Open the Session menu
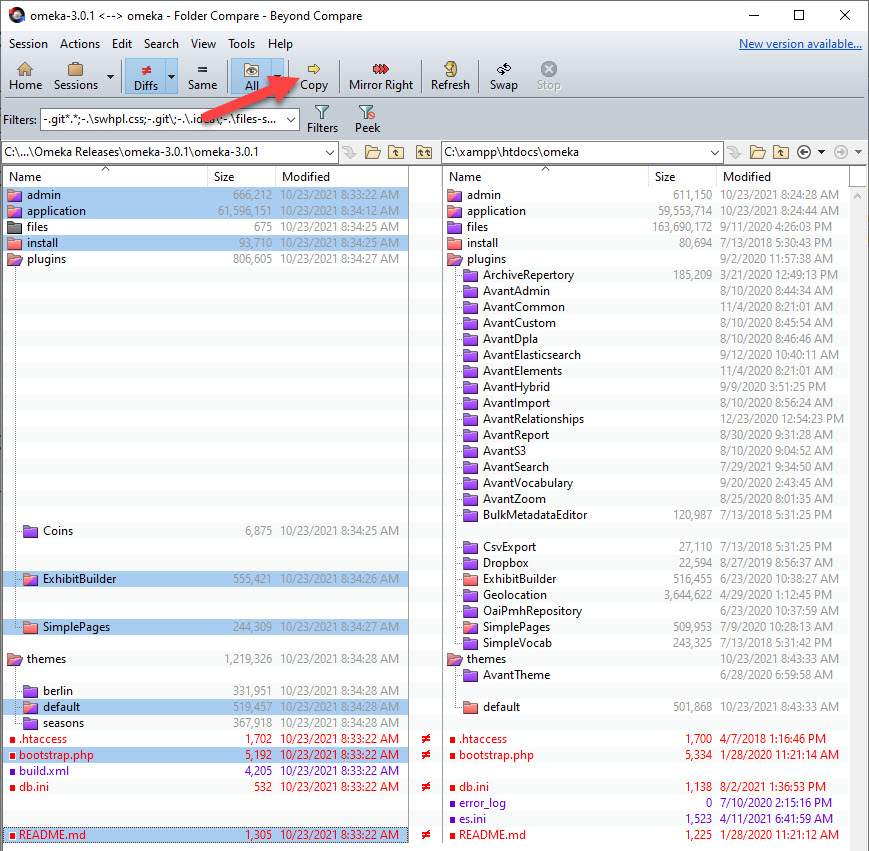 point(28,44)
